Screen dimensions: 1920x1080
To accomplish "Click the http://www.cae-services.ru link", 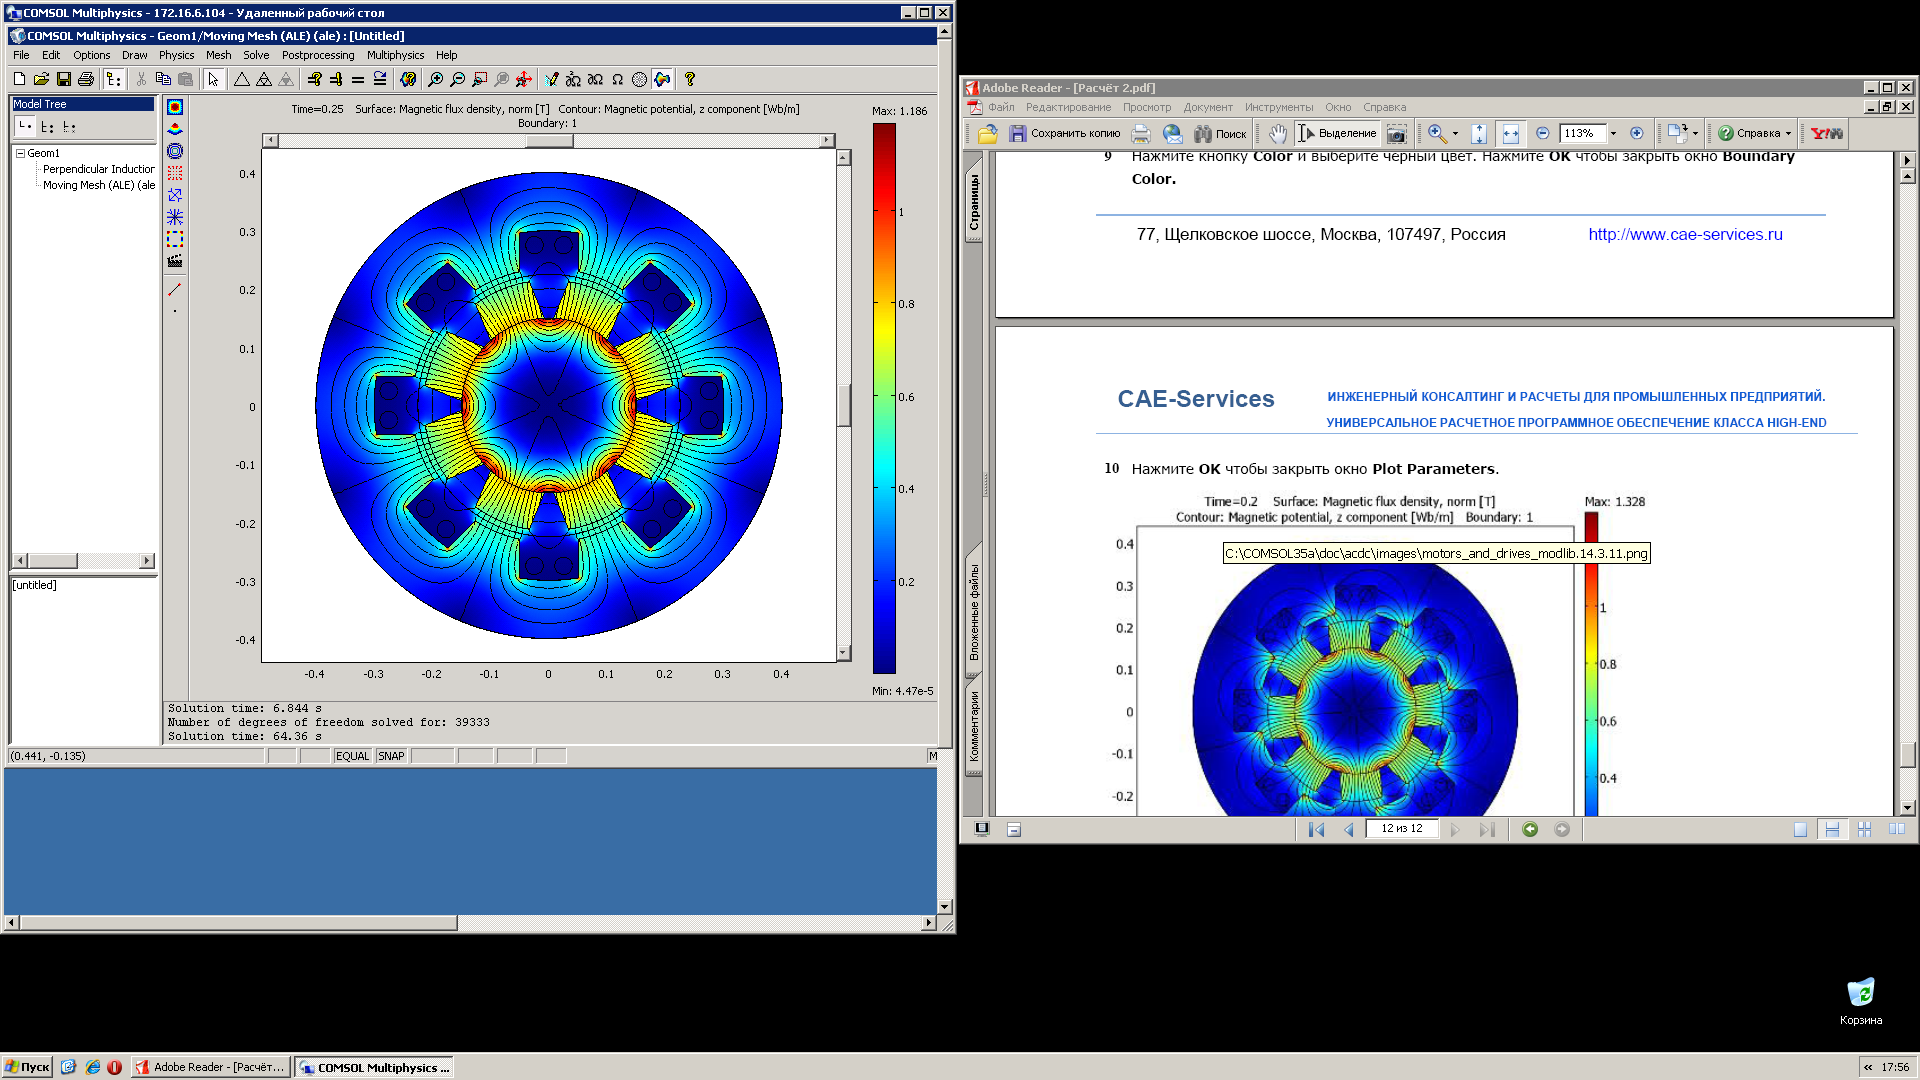I will point(1685,234).
